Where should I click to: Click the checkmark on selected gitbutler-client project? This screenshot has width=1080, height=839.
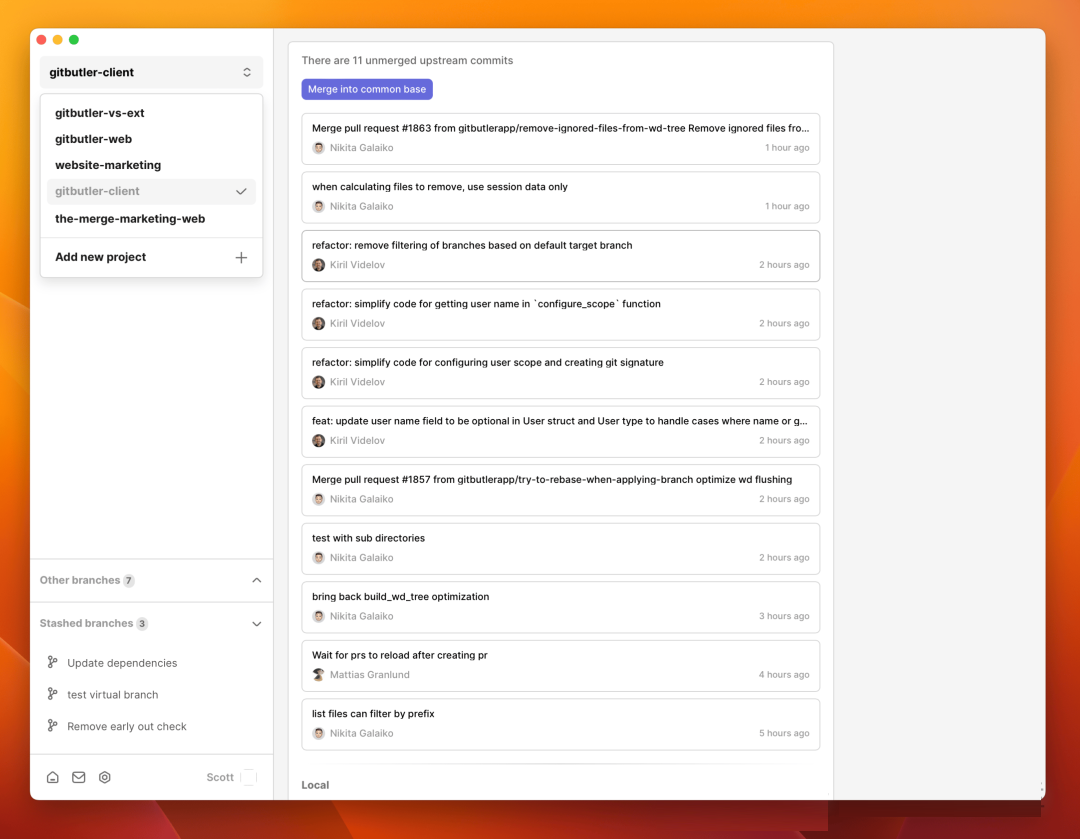tap(241, 191)
